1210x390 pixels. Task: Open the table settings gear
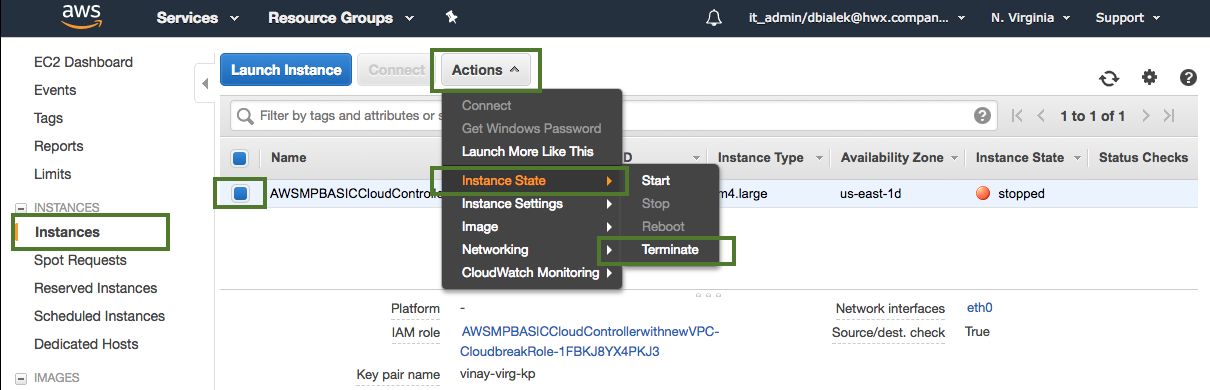1149,77
